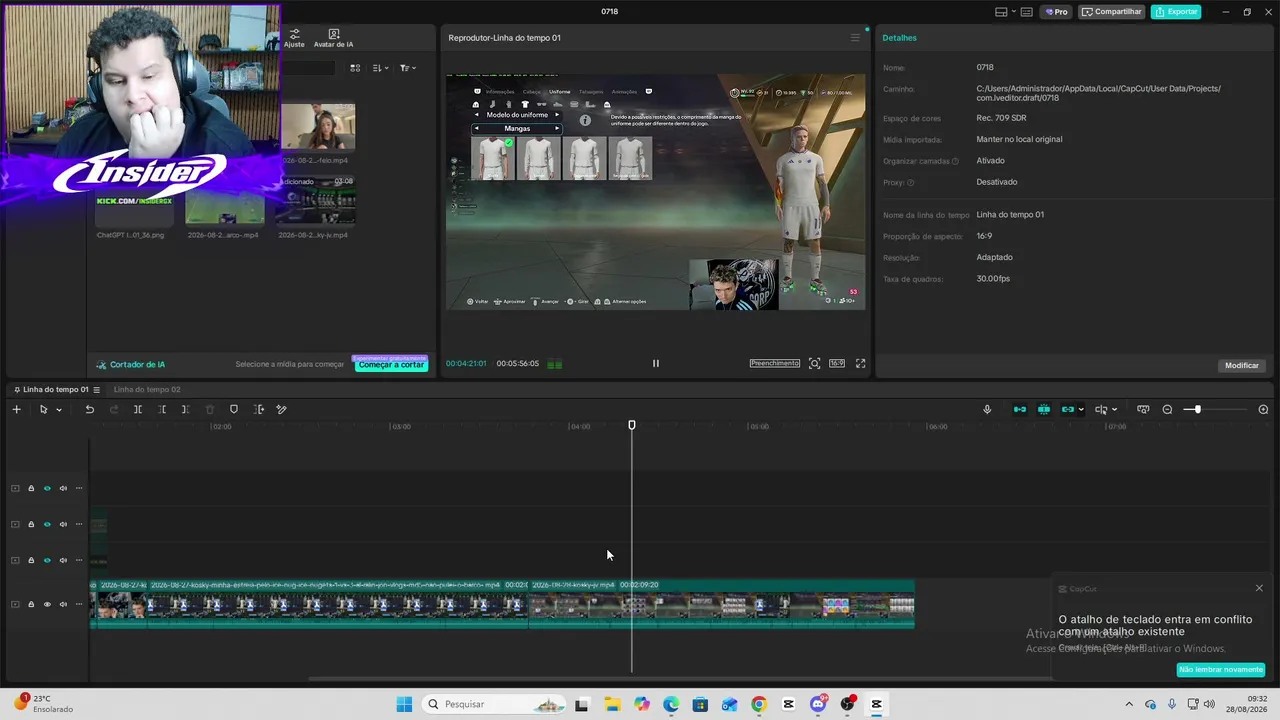Hide the third track with eye icon
The image size is (1280, 720).
click(x=47, y=560)
